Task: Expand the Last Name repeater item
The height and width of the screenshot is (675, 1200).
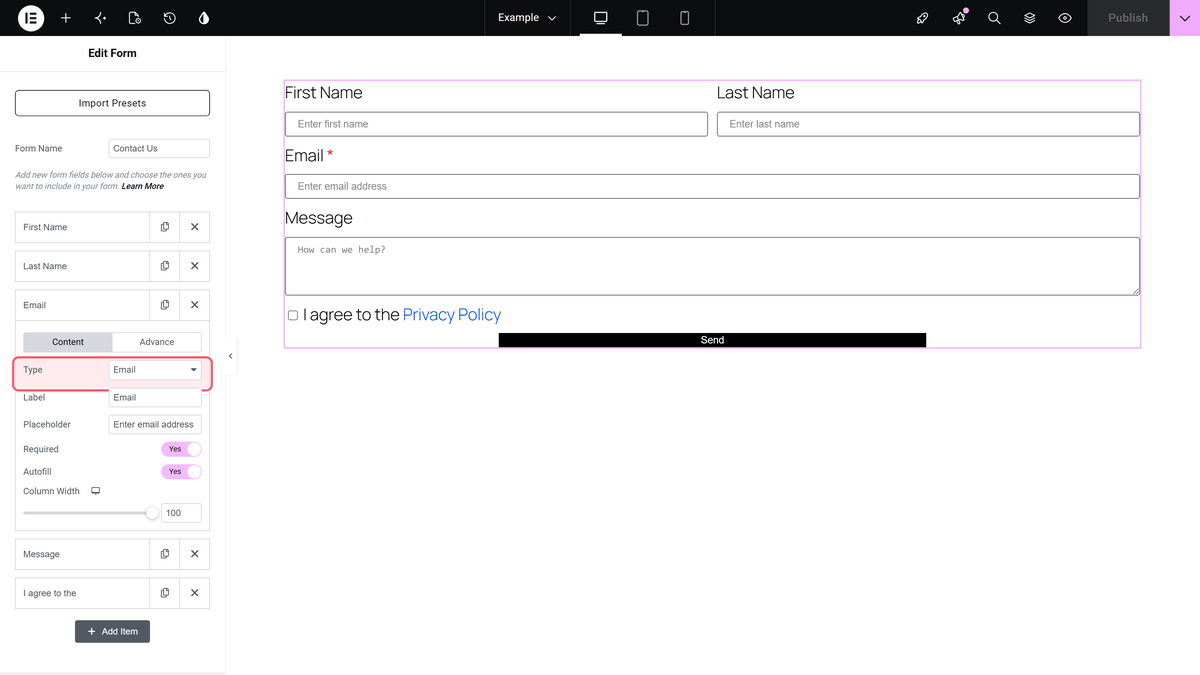Action: click(82, 266)
